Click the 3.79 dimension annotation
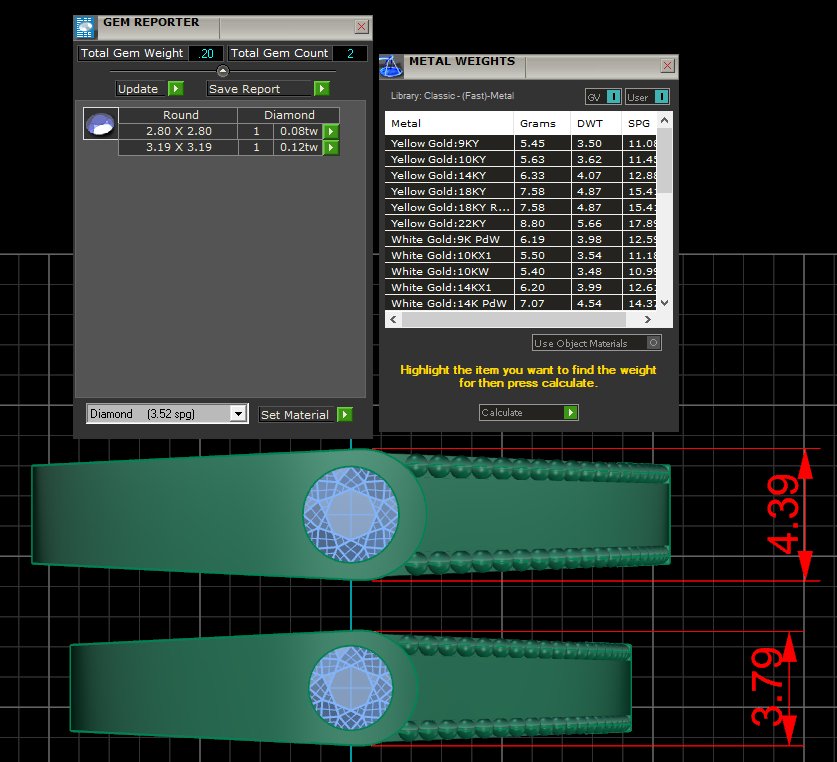Image resolution: width=837 pixels, height=762 pixels. [767, 688]
